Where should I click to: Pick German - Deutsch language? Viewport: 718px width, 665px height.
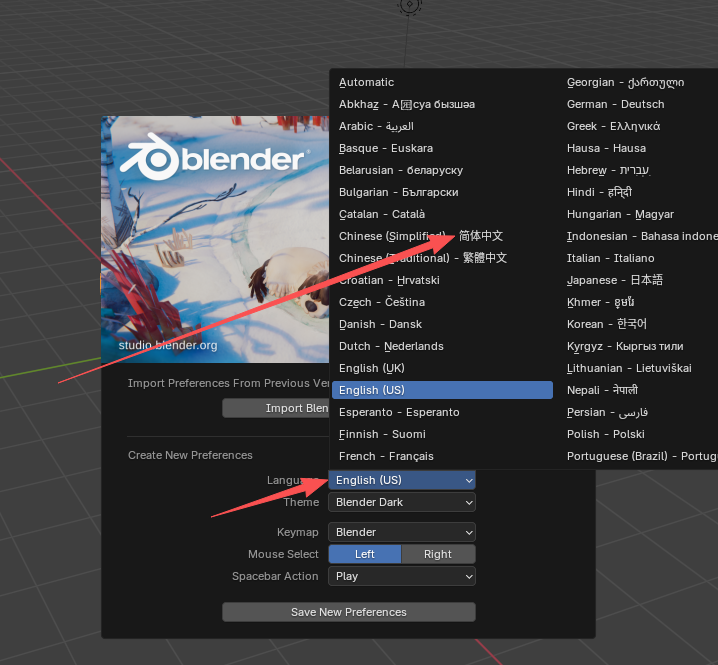click(639, 104)
